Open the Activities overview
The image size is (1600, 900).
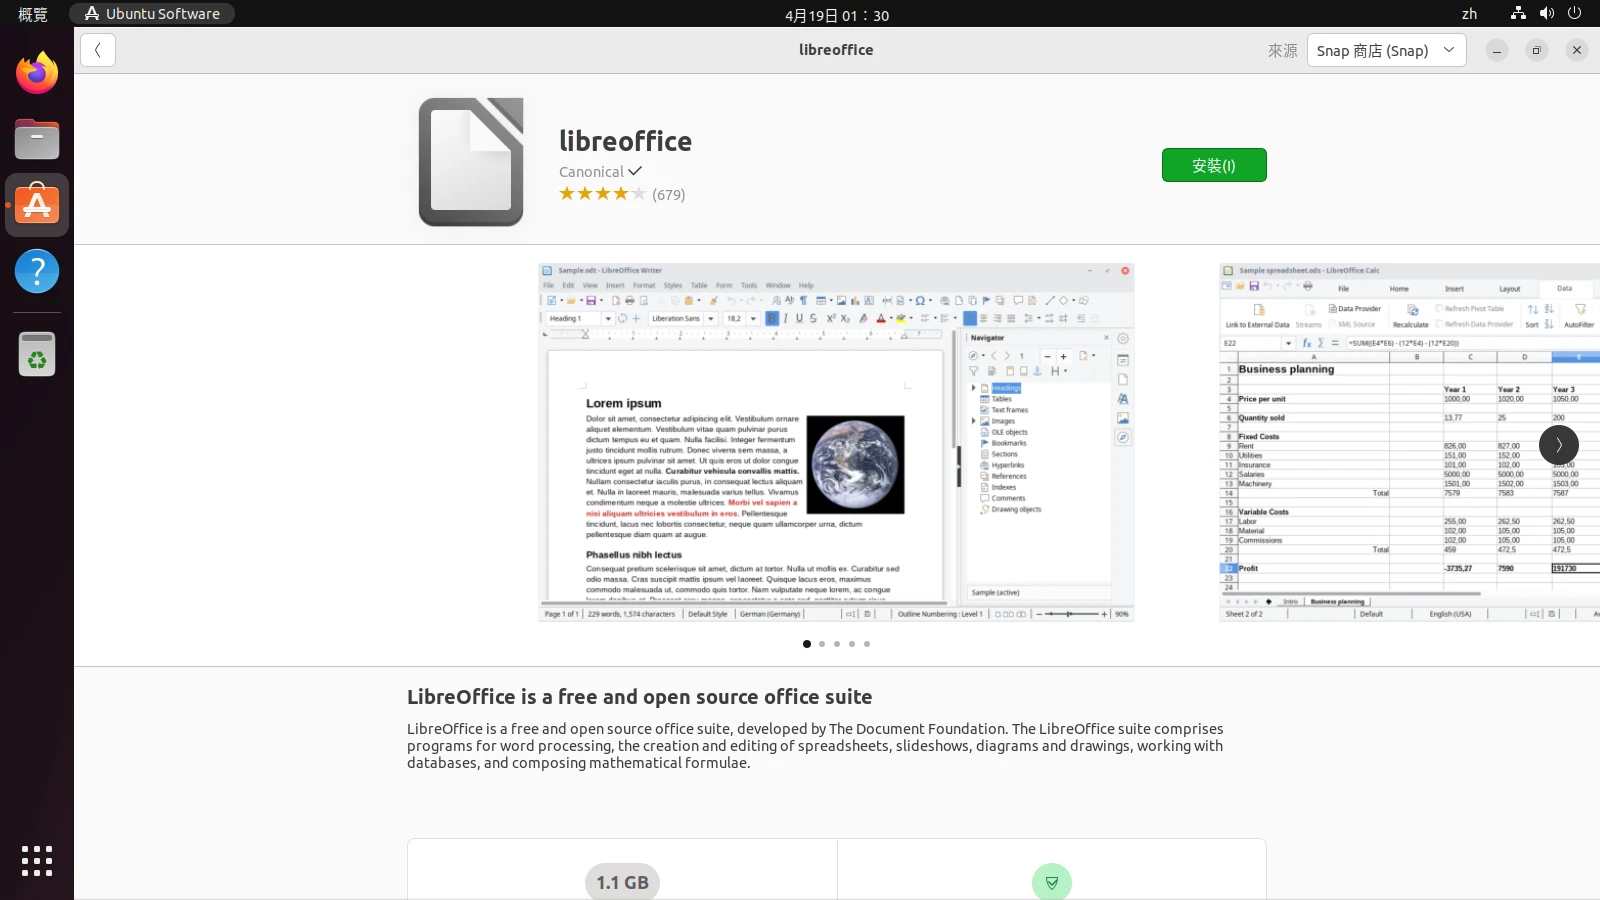[33, 14]
